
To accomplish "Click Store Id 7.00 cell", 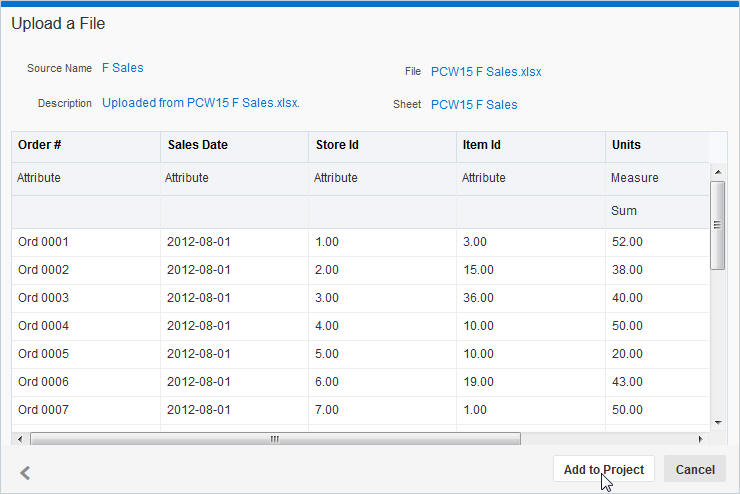I will click(383, 410).
